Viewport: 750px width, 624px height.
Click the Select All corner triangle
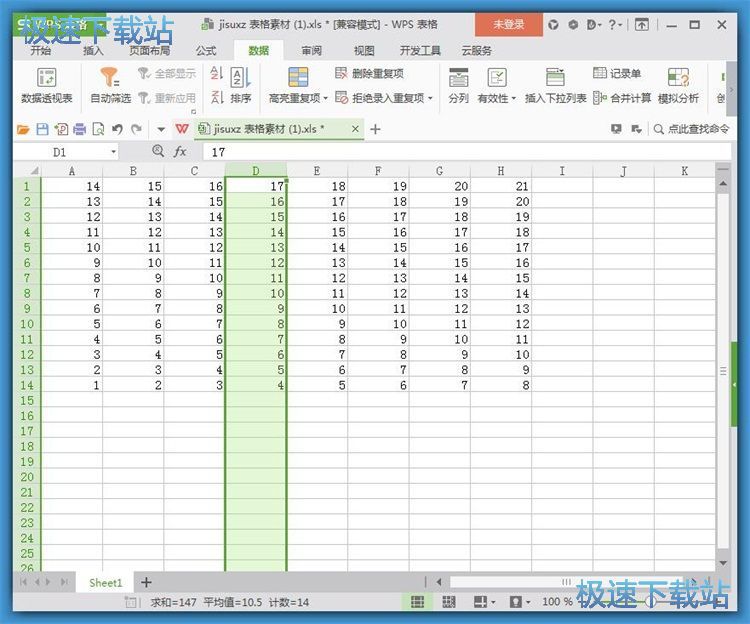[x=34, y=171]
